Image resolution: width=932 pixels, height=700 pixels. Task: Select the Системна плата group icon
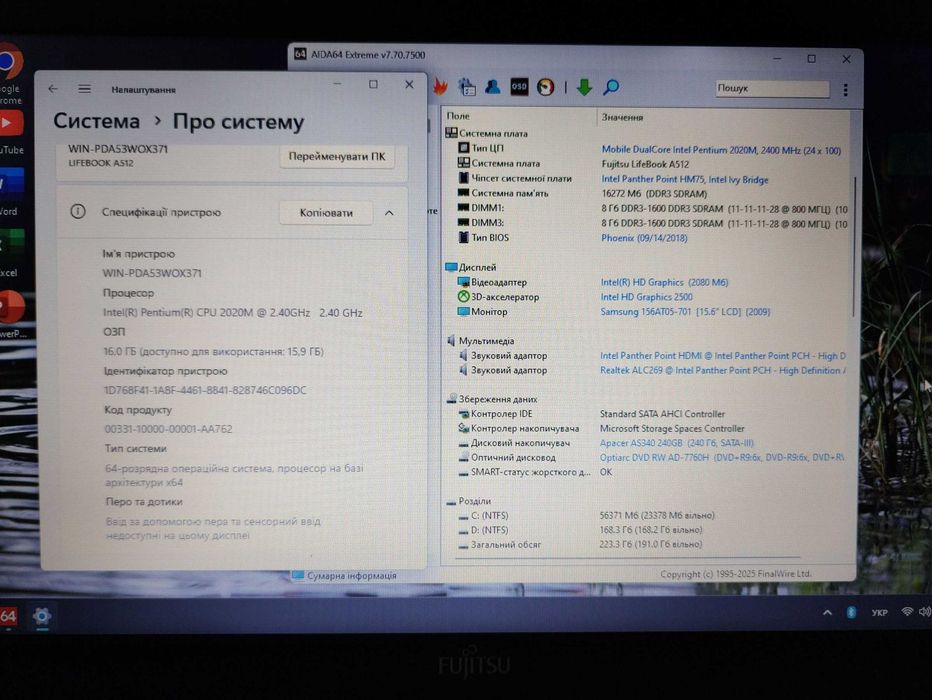click(x=451, y=133)
